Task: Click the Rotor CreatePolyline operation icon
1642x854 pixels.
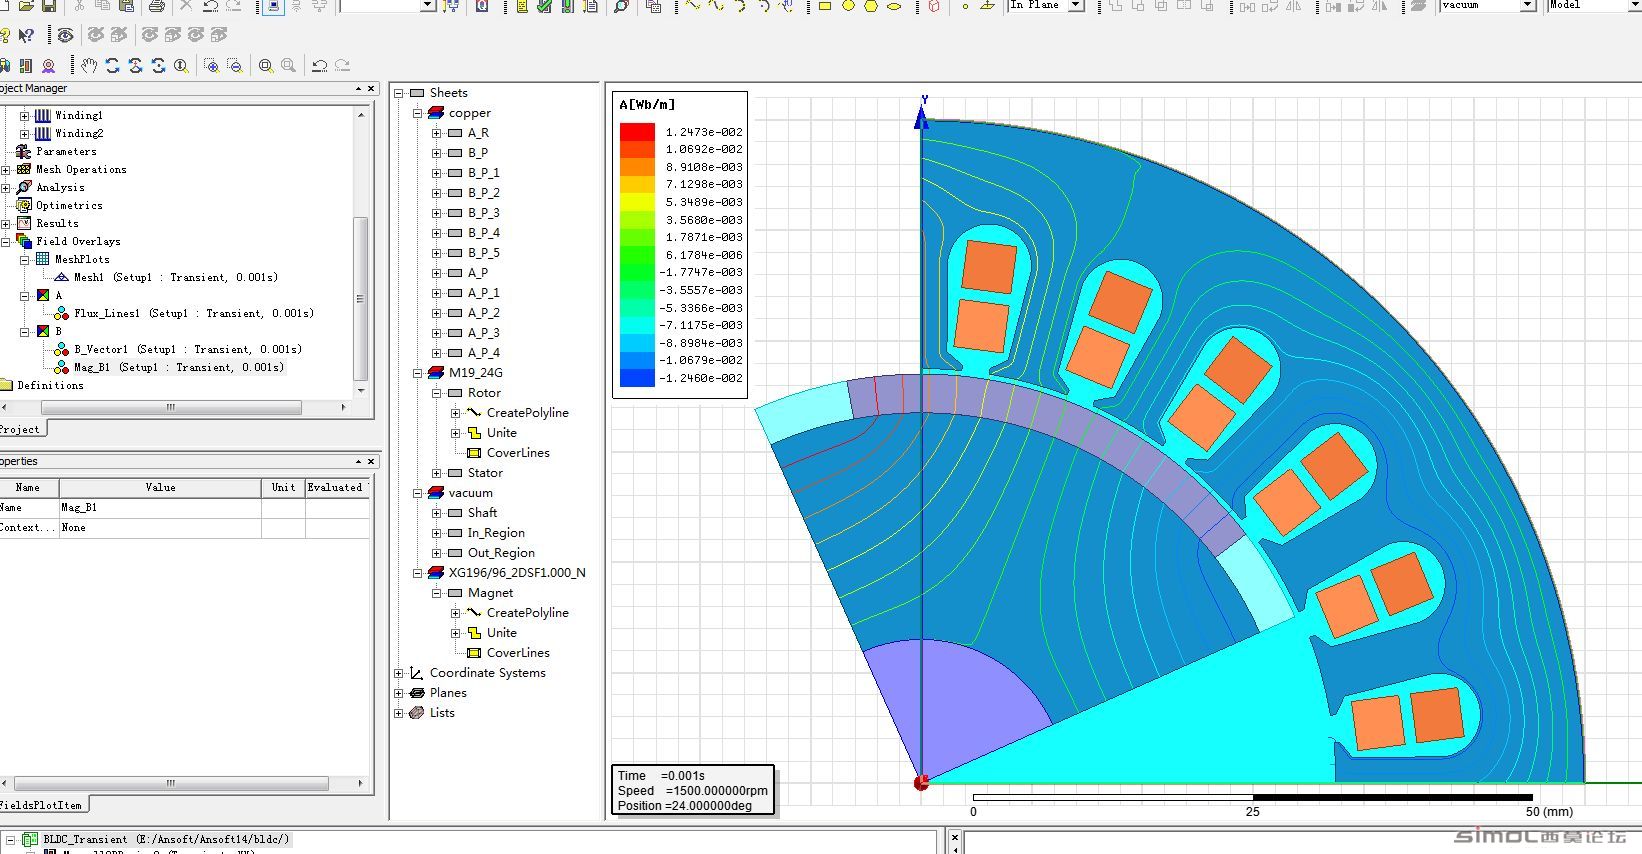Action: 474,413
